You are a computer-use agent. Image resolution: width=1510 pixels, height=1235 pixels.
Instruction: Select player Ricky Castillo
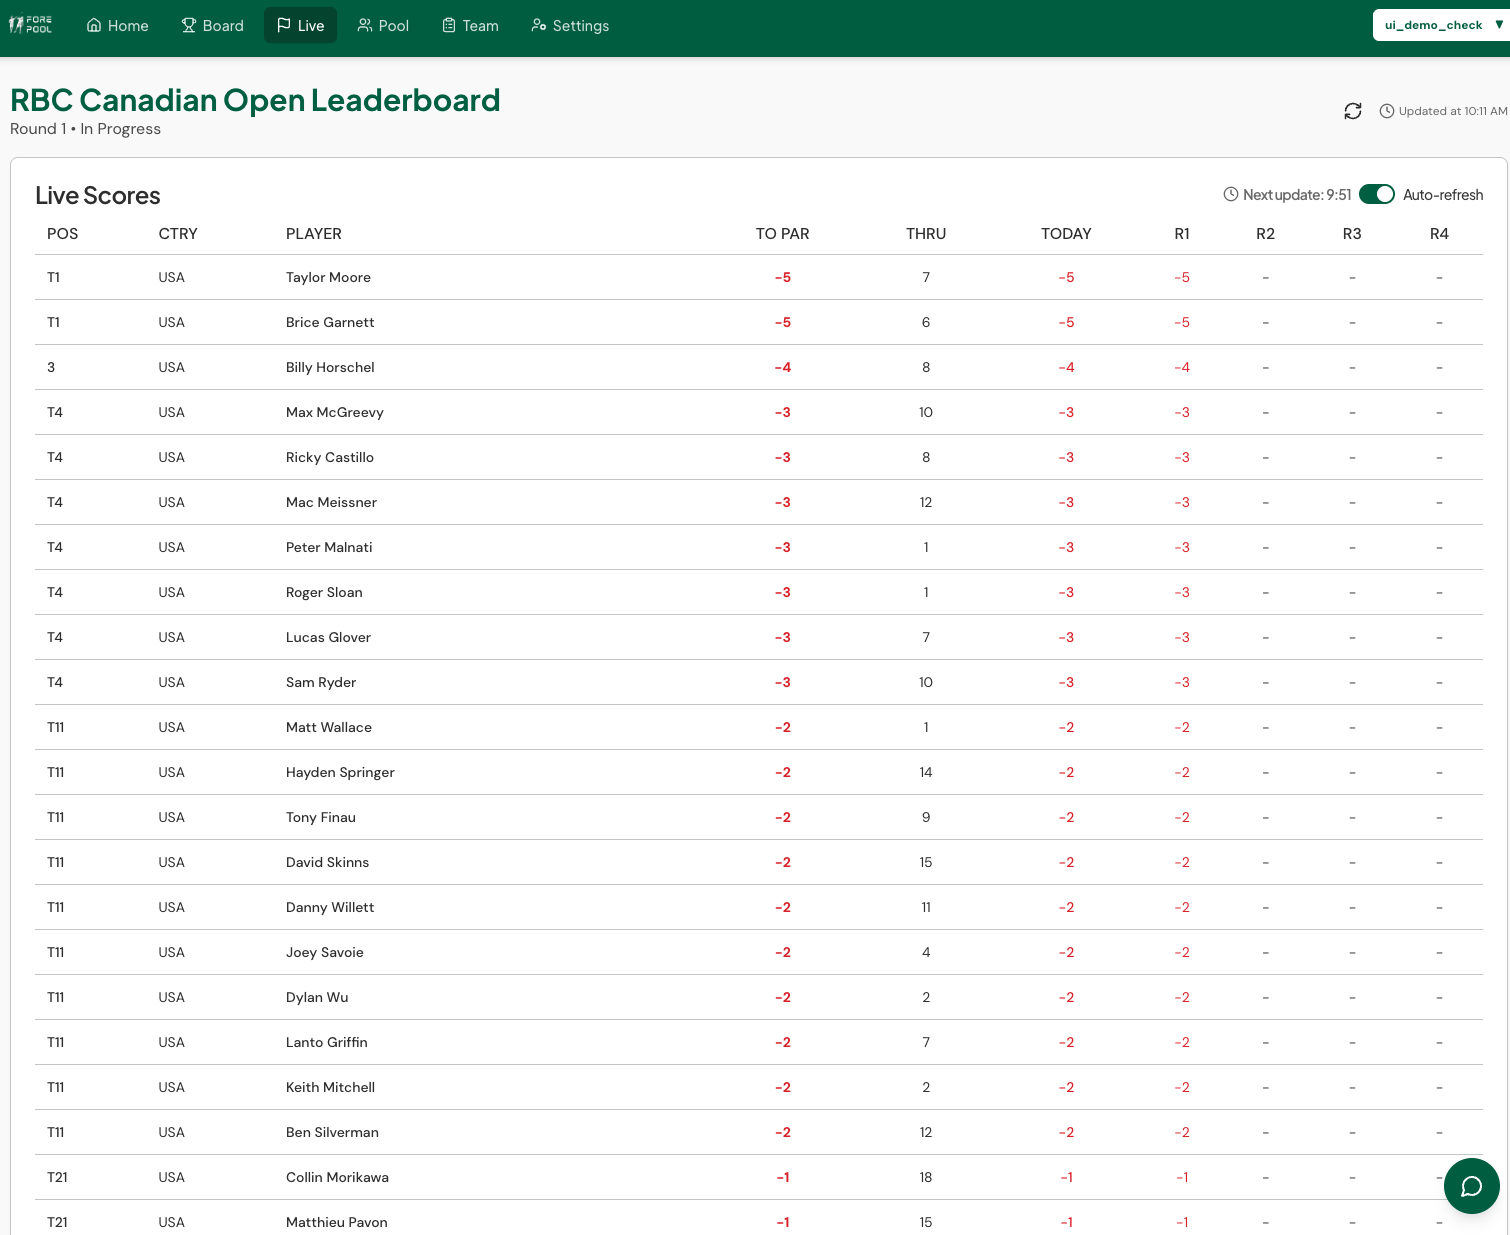click(x=330, y=457)
